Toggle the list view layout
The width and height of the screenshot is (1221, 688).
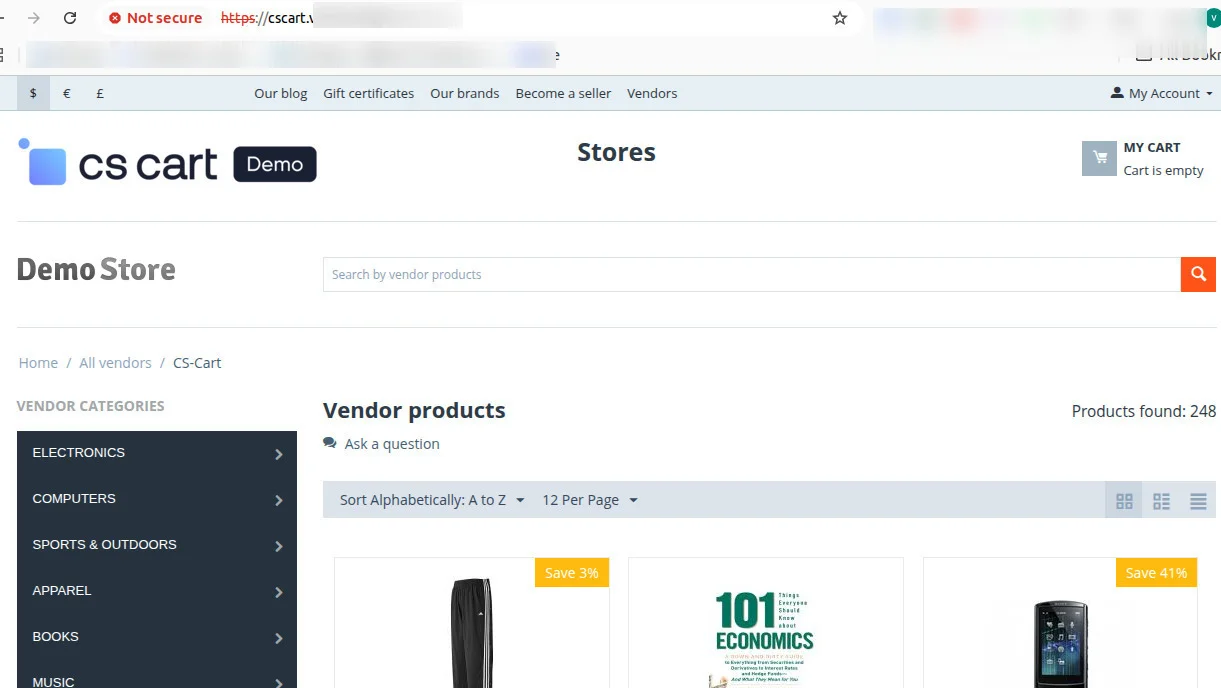click(x=1198, y=500)
